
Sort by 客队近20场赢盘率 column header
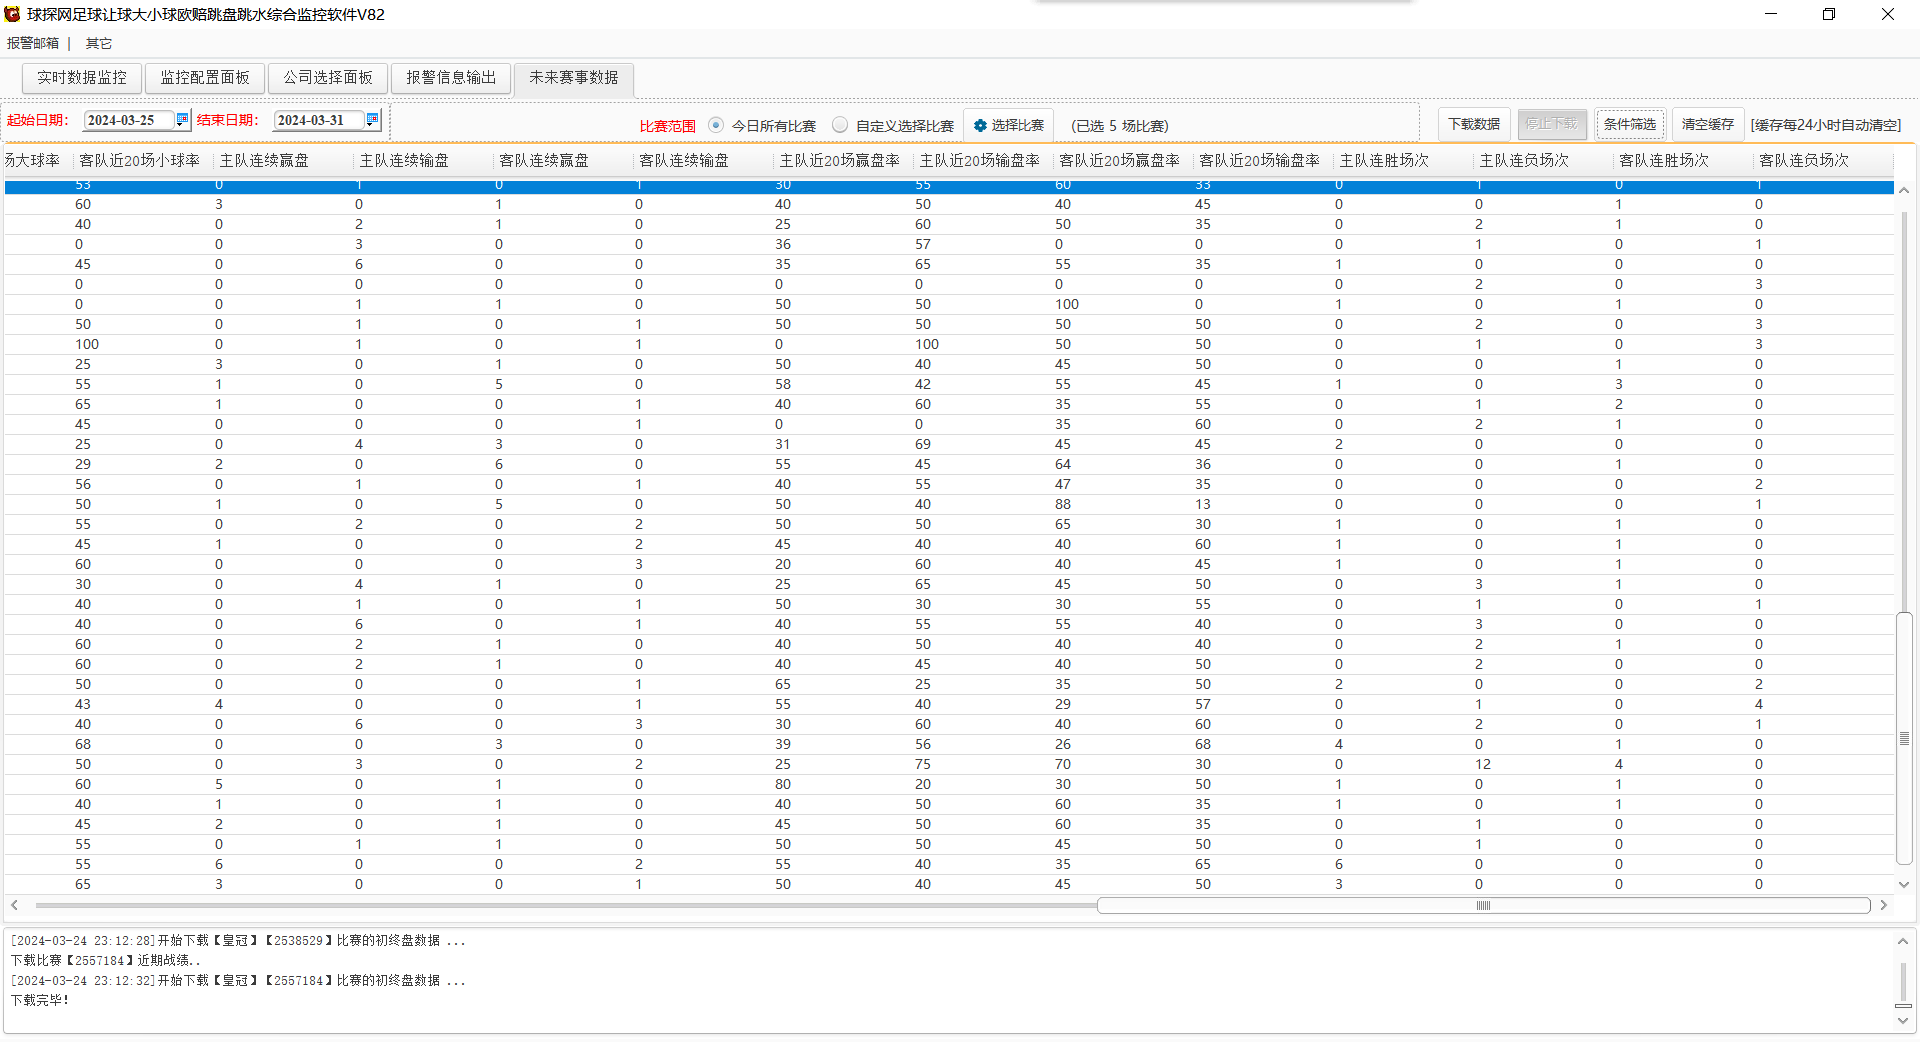(1123, 160)
